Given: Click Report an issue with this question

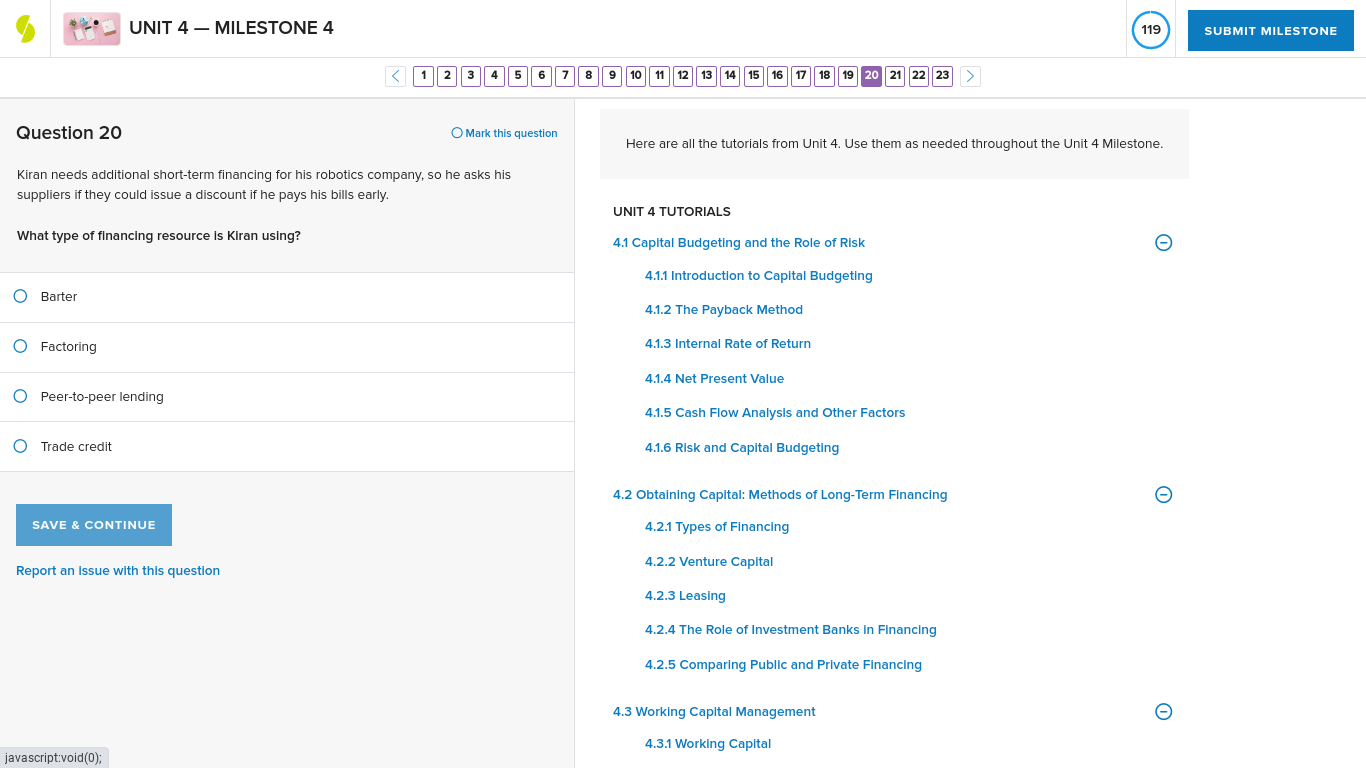Looking at the screenshot, I should coord(117,570).
